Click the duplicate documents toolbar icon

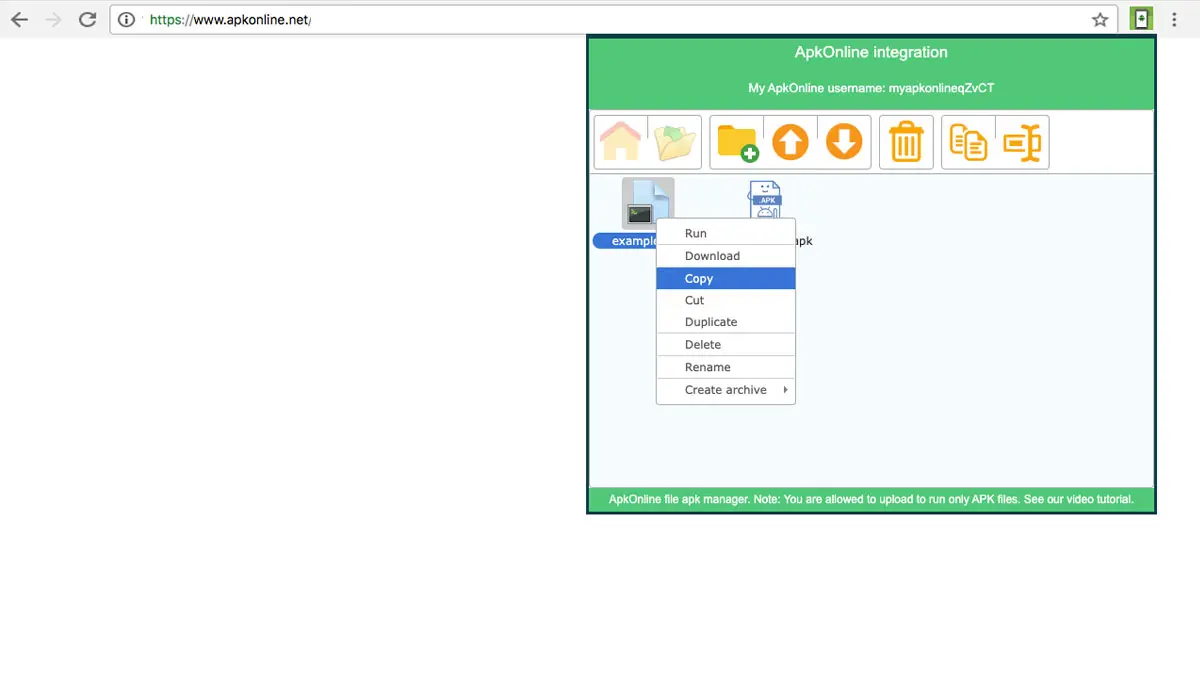coord(968,142)
